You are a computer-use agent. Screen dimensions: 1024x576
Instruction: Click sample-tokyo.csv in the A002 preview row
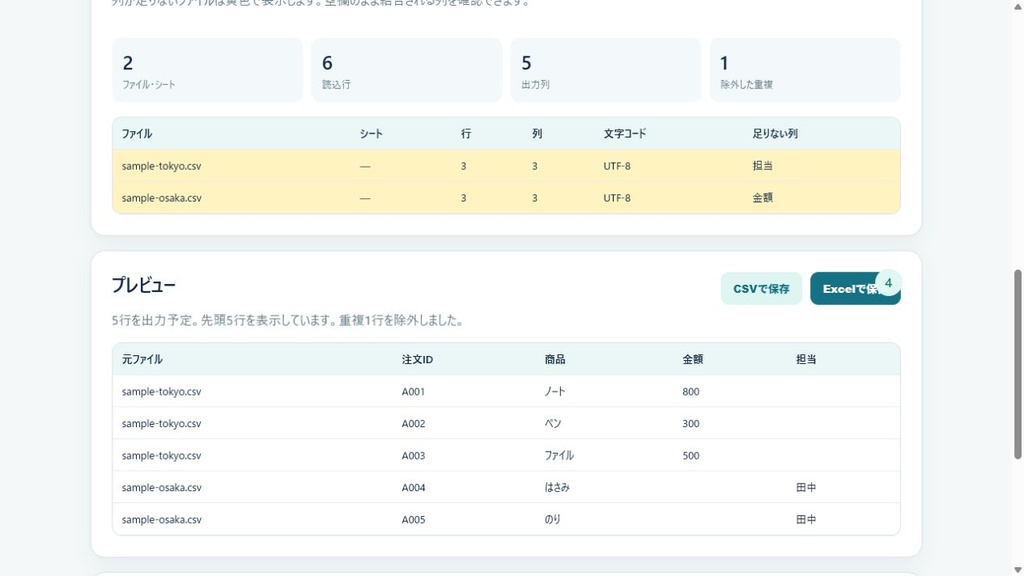tap(161, 424)
